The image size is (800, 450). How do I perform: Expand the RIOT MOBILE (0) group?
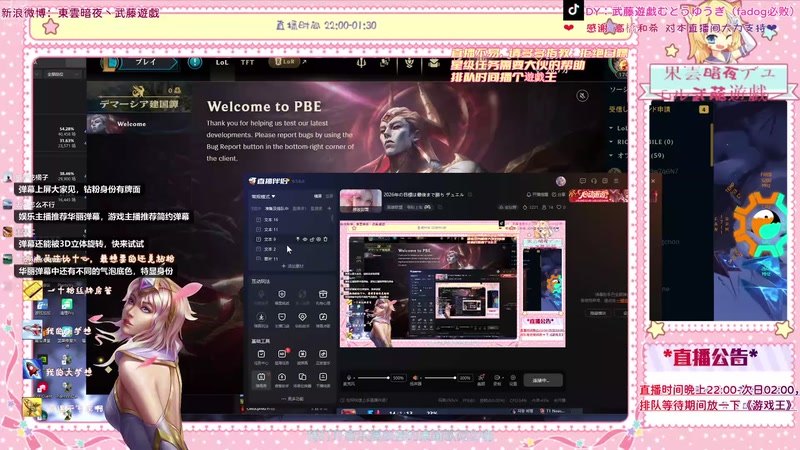point(611,142)
